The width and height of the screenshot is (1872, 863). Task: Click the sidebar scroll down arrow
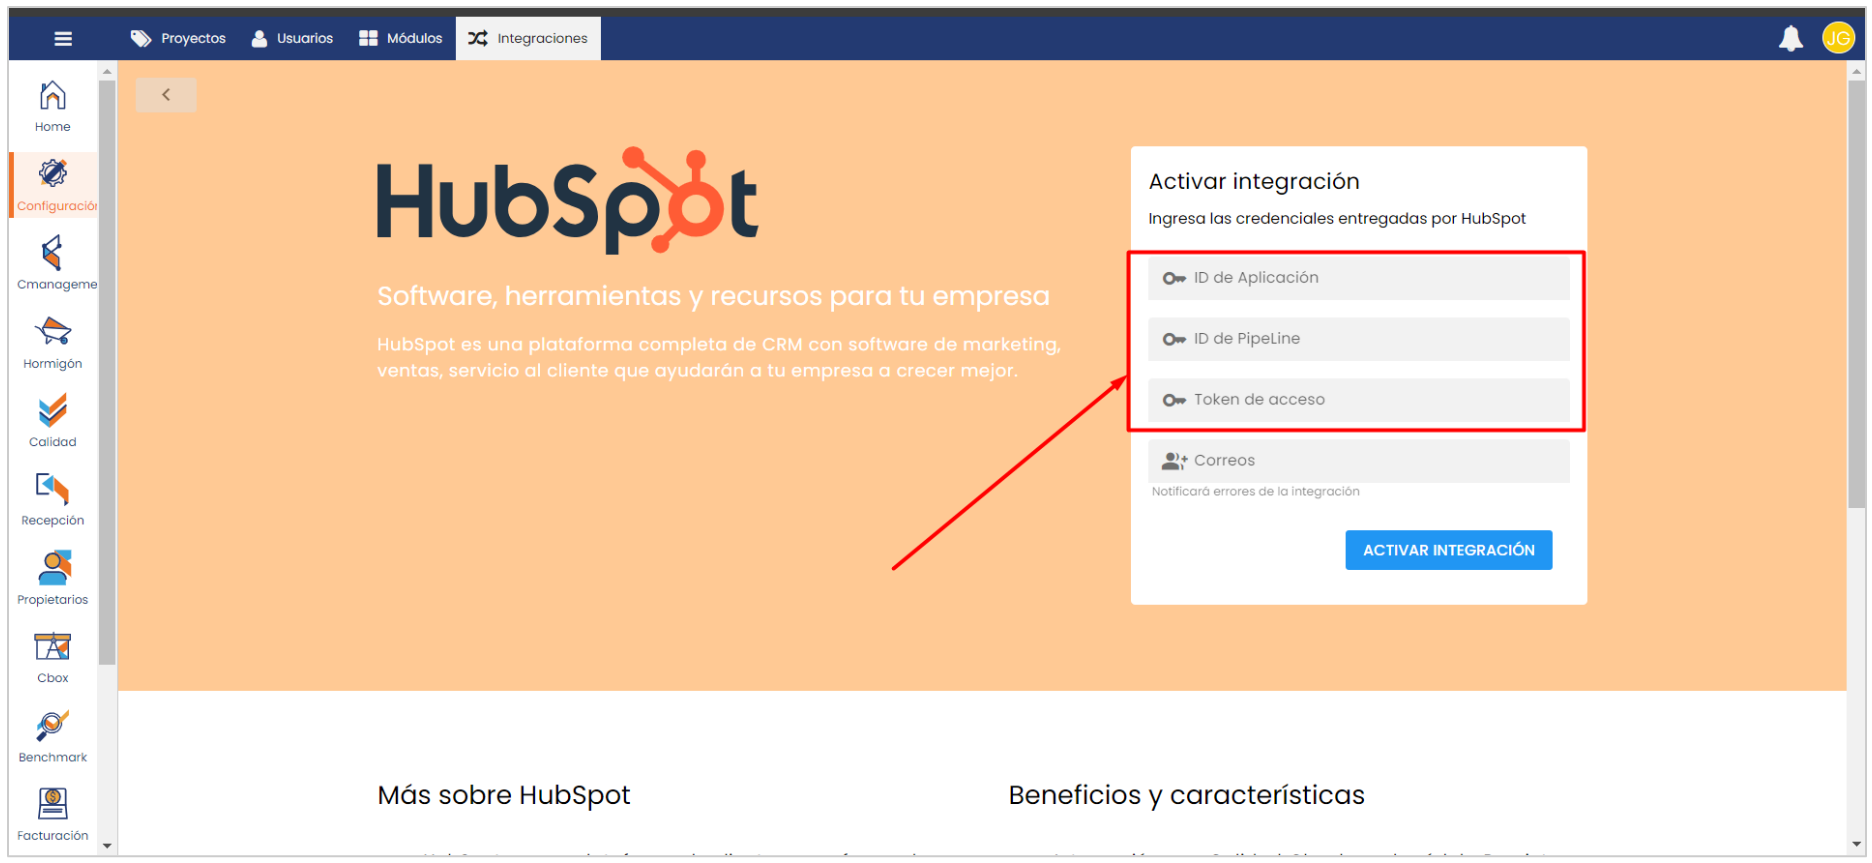click(x=107, y=846)
